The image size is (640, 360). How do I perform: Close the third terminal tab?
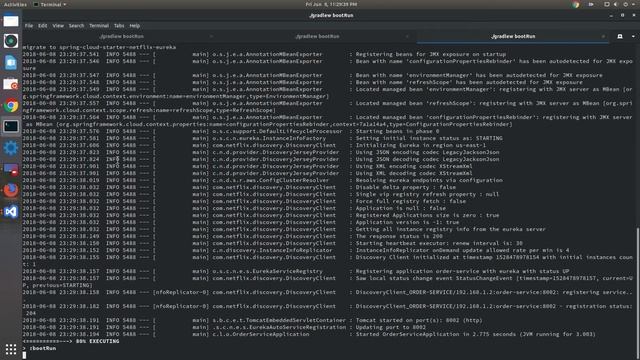click(603, 36)
